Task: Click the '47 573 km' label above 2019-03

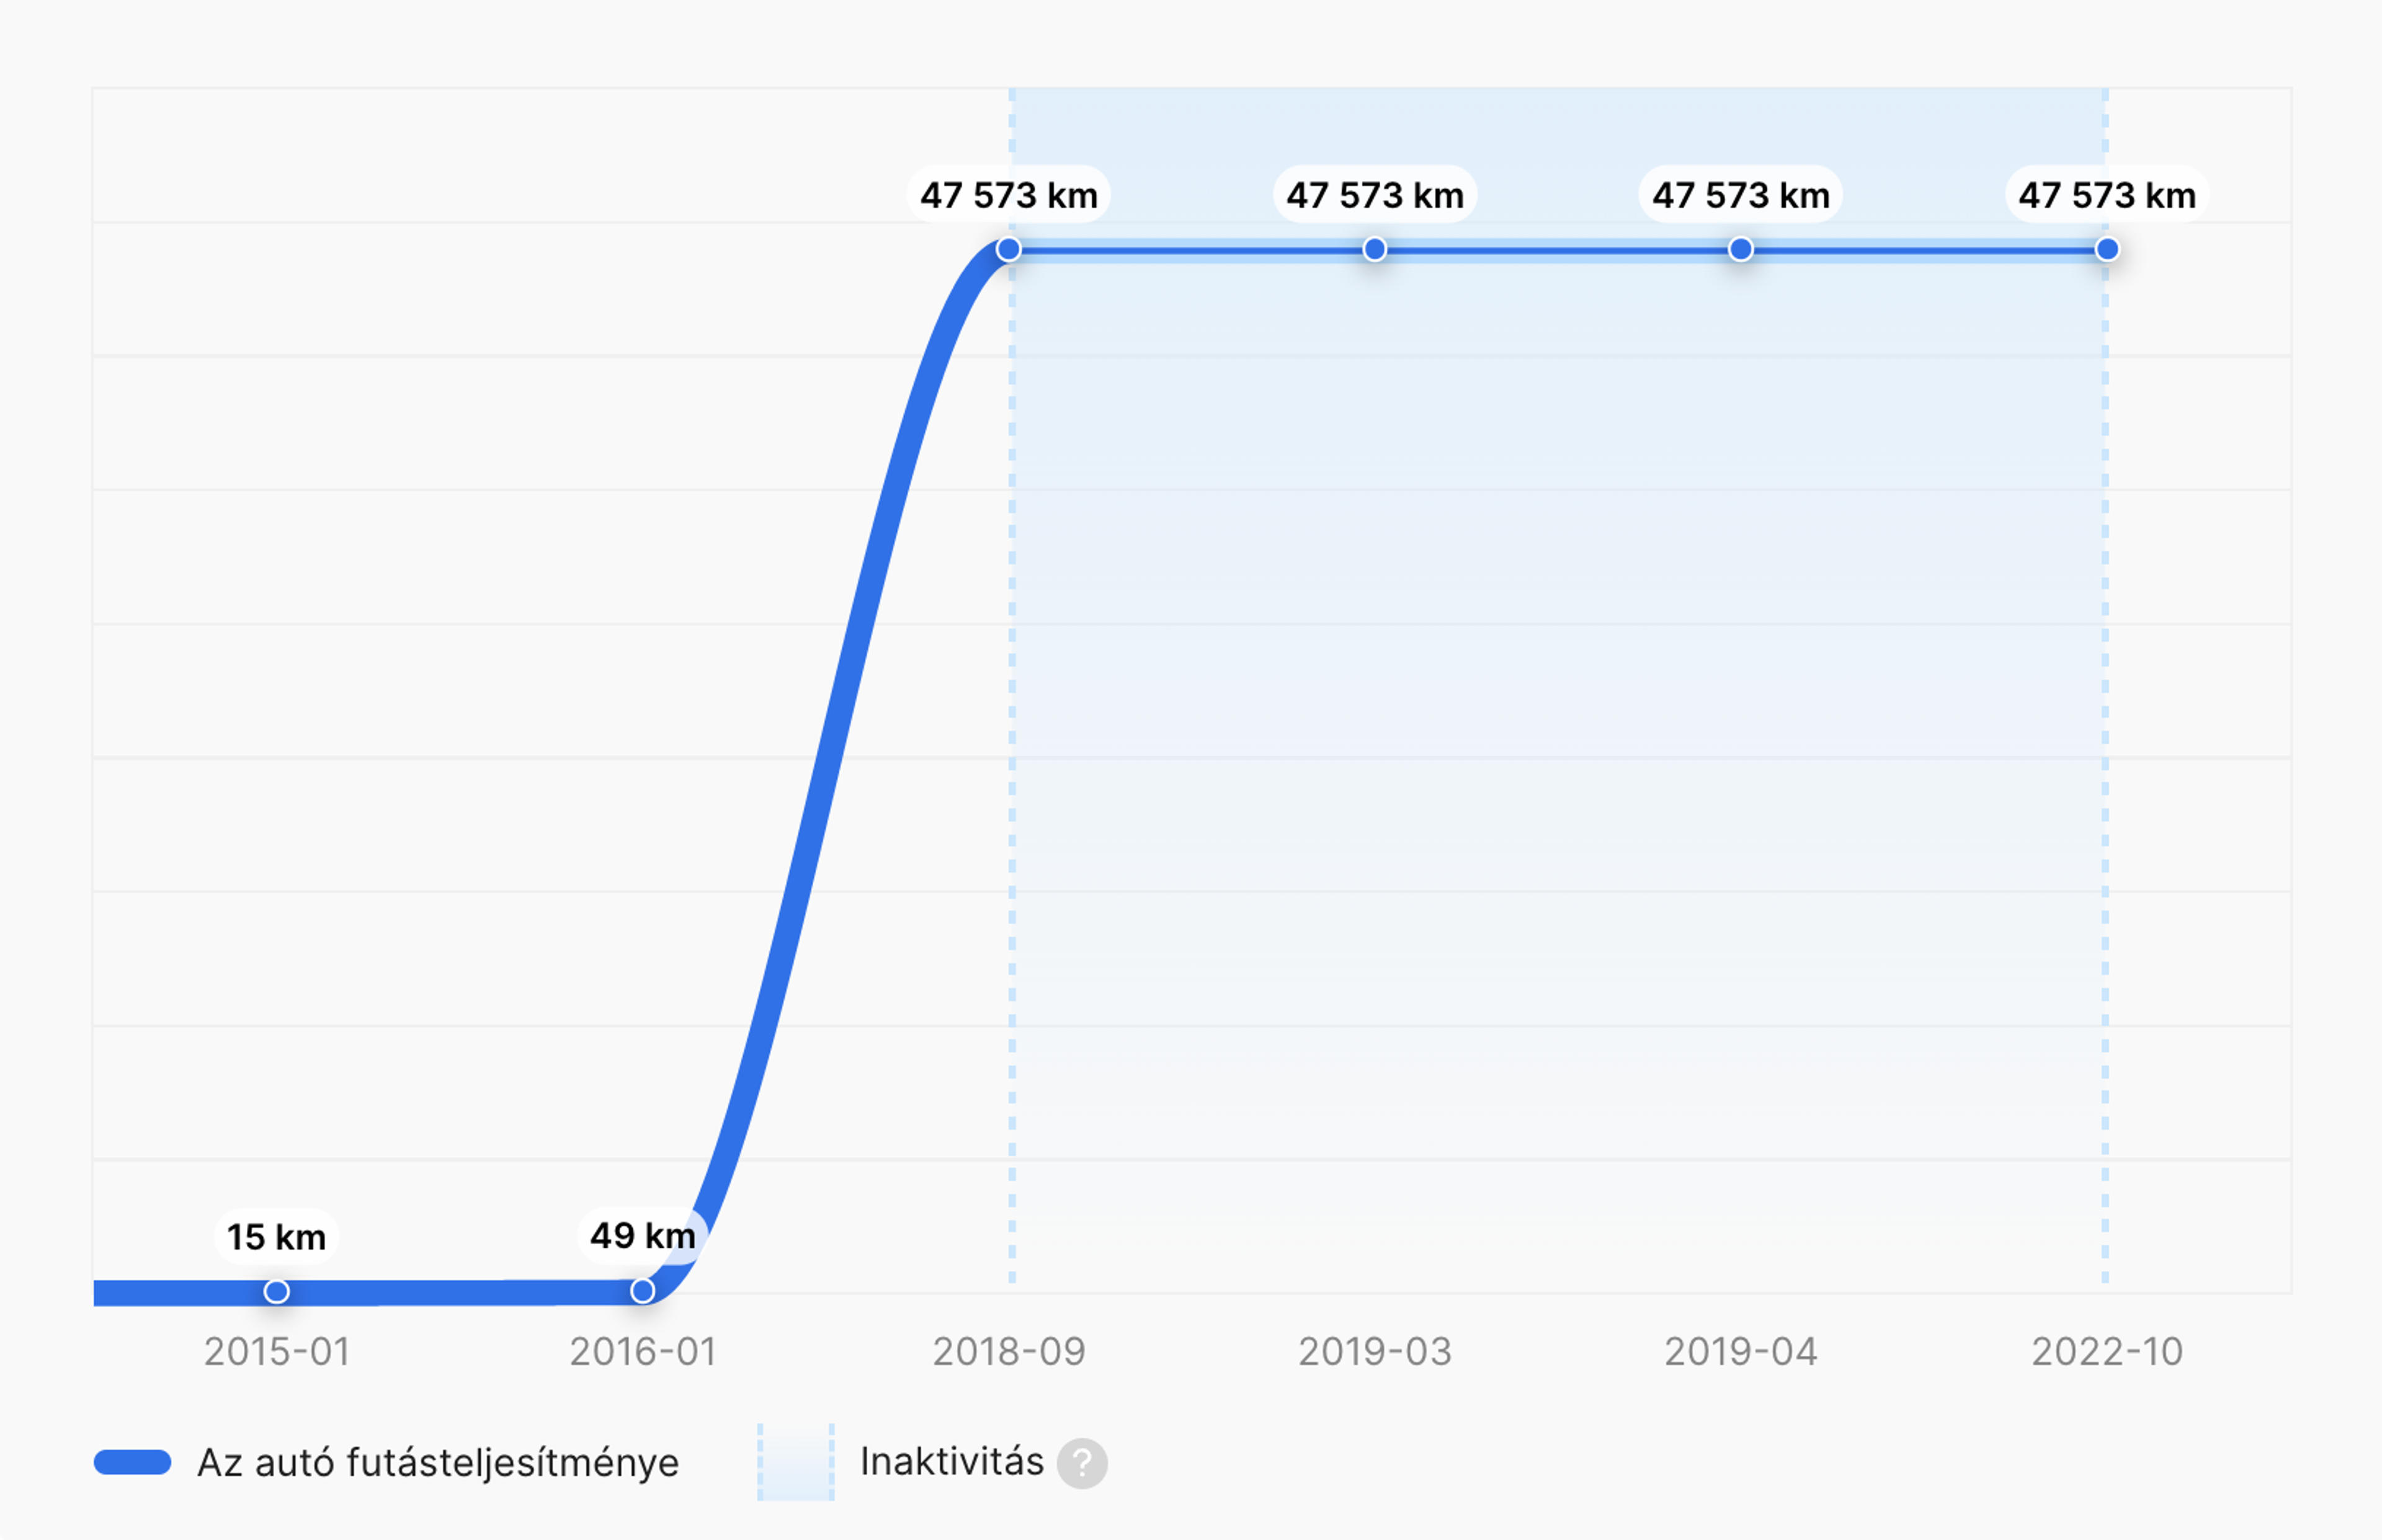Action: coord(1375,194)
